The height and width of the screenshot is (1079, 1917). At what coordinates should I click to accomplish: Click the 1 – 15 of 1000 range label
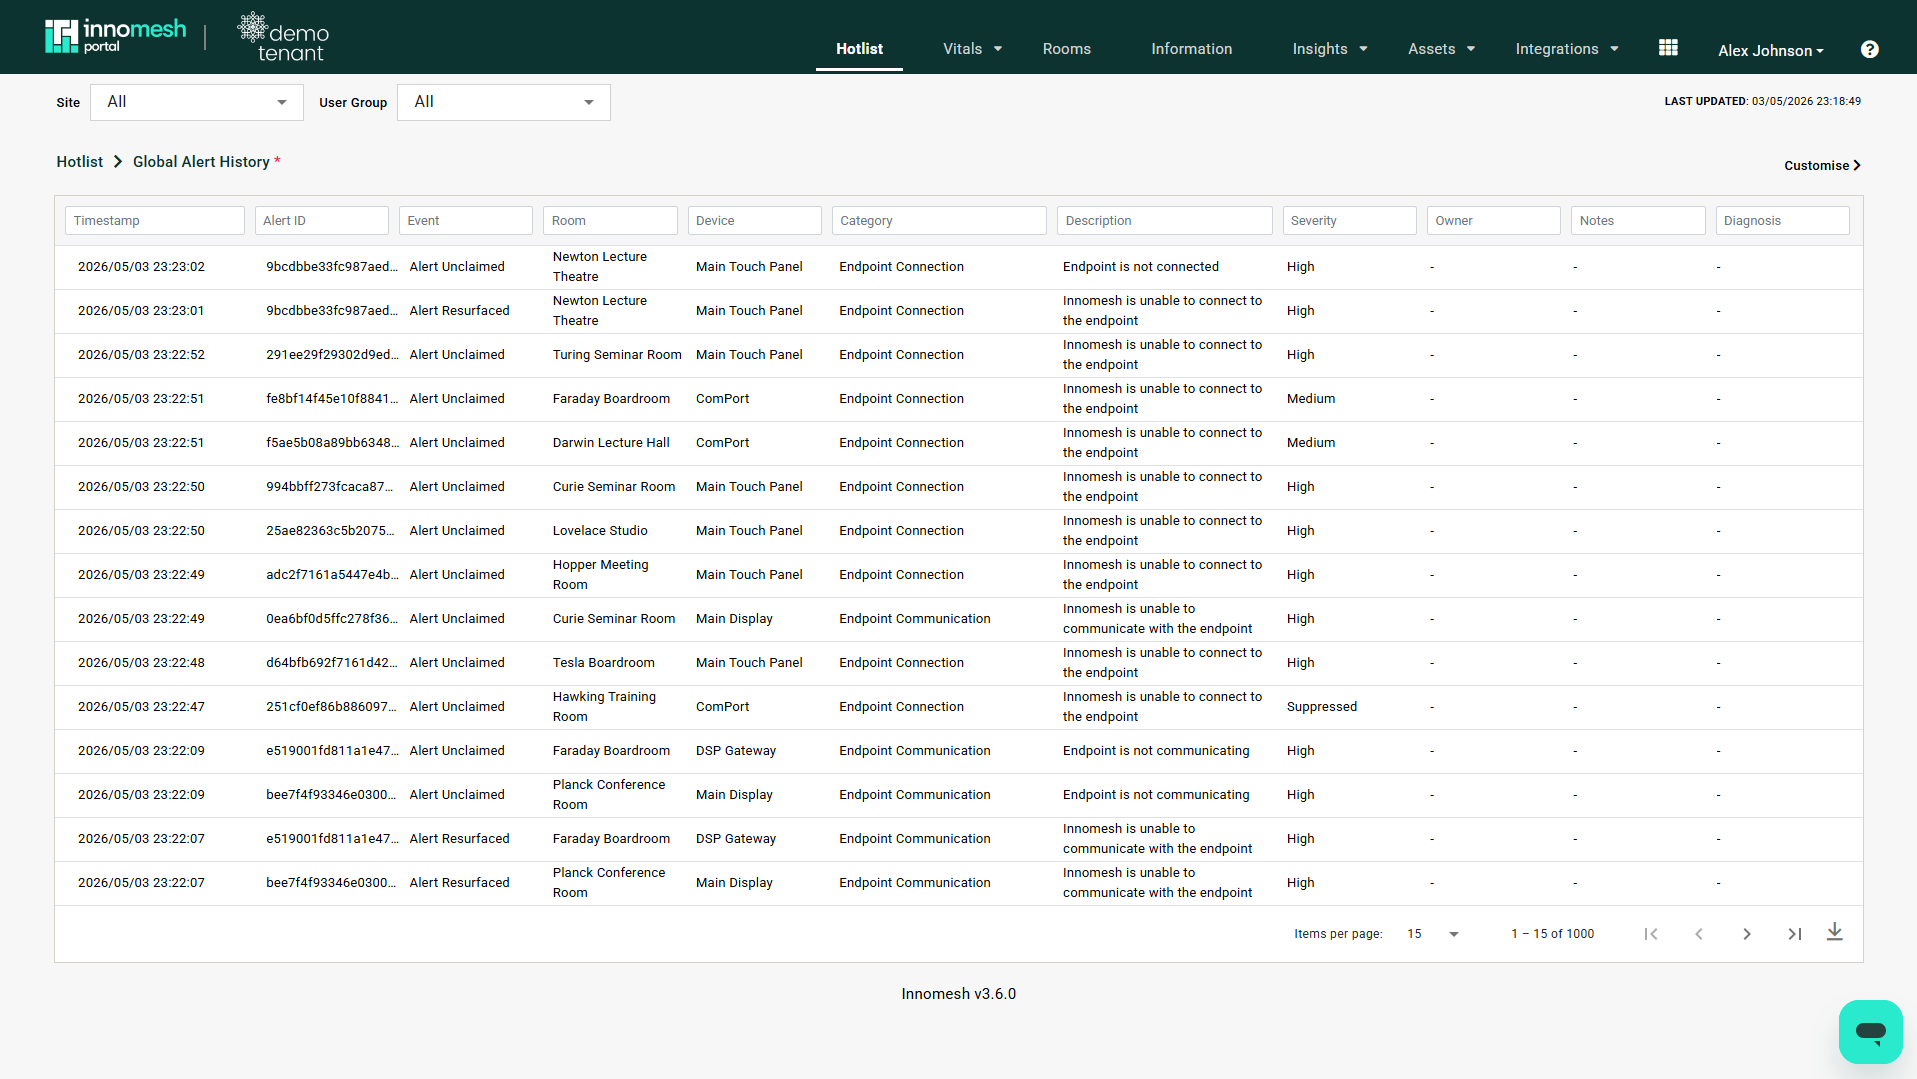pyautogui.click(x=1552, y=934)
